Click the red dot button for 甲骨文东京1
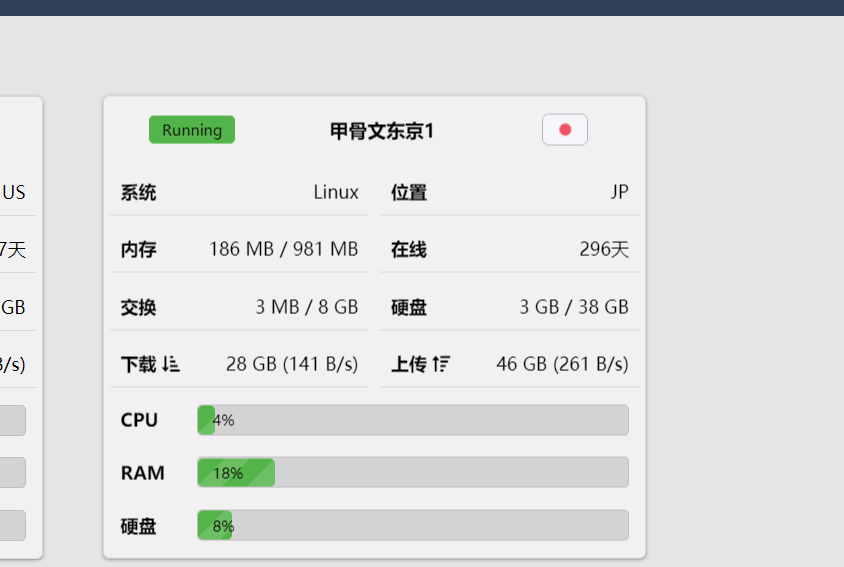Image resolution: width=844 pixels, height=567 pixels. [x=565, y=130]
